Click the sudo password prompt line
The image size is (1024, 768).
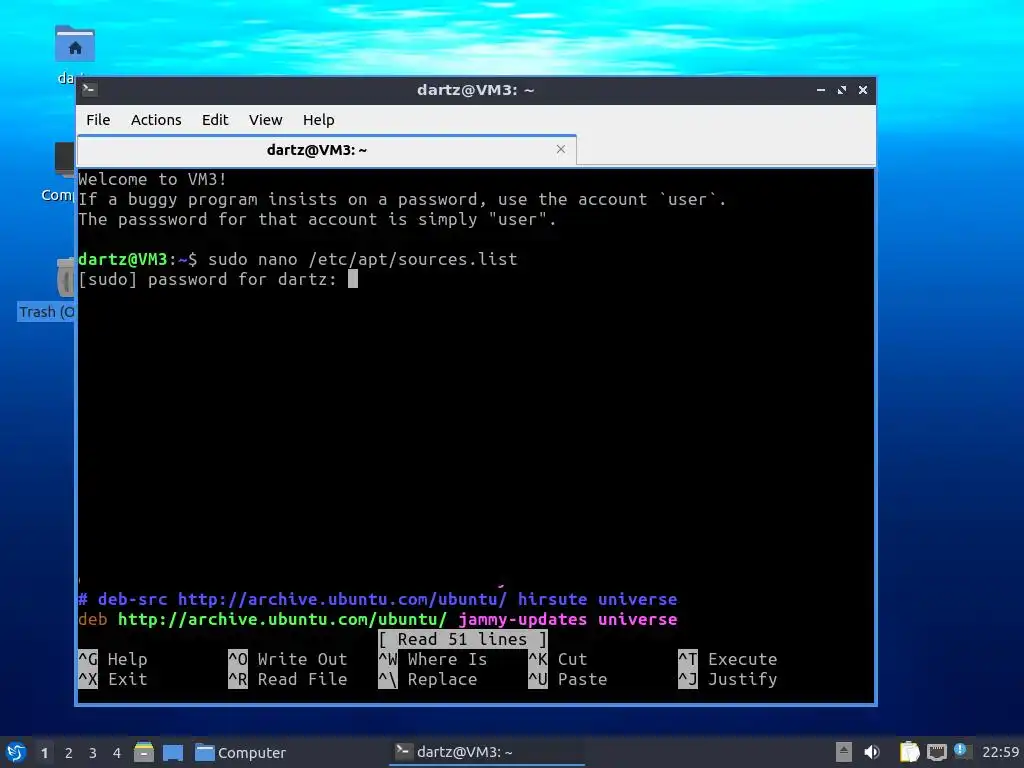click(x=218, y=280)
